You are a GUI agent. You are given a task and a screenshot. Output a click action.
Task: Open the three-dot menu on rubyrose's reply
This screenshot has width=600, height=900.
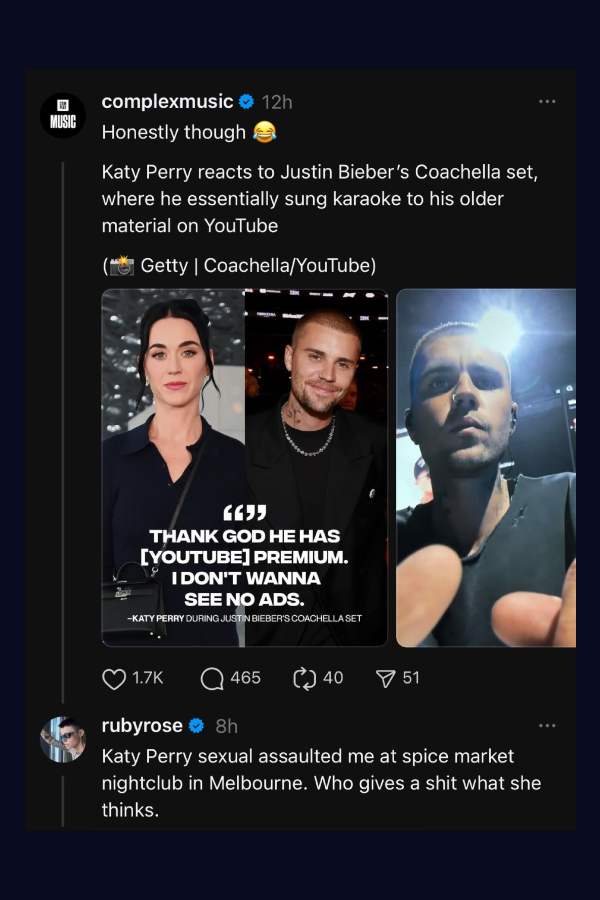point(547,724)
